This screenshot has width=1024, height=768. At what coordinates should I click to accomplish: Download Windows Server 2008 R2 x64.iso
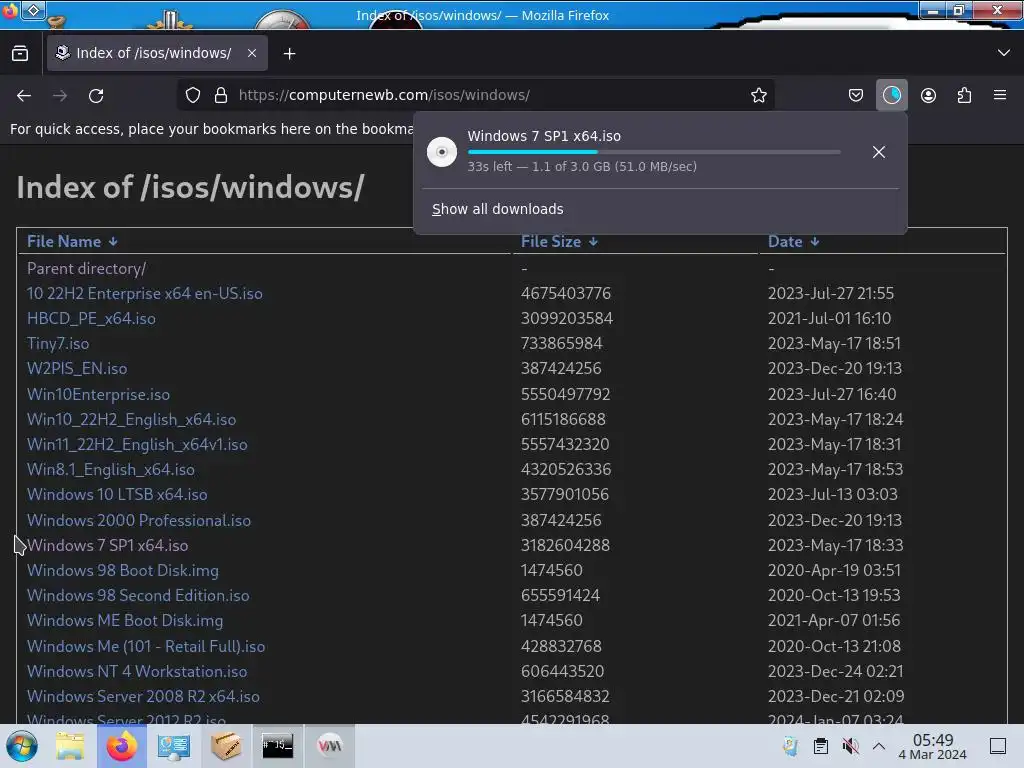point(143,696)
